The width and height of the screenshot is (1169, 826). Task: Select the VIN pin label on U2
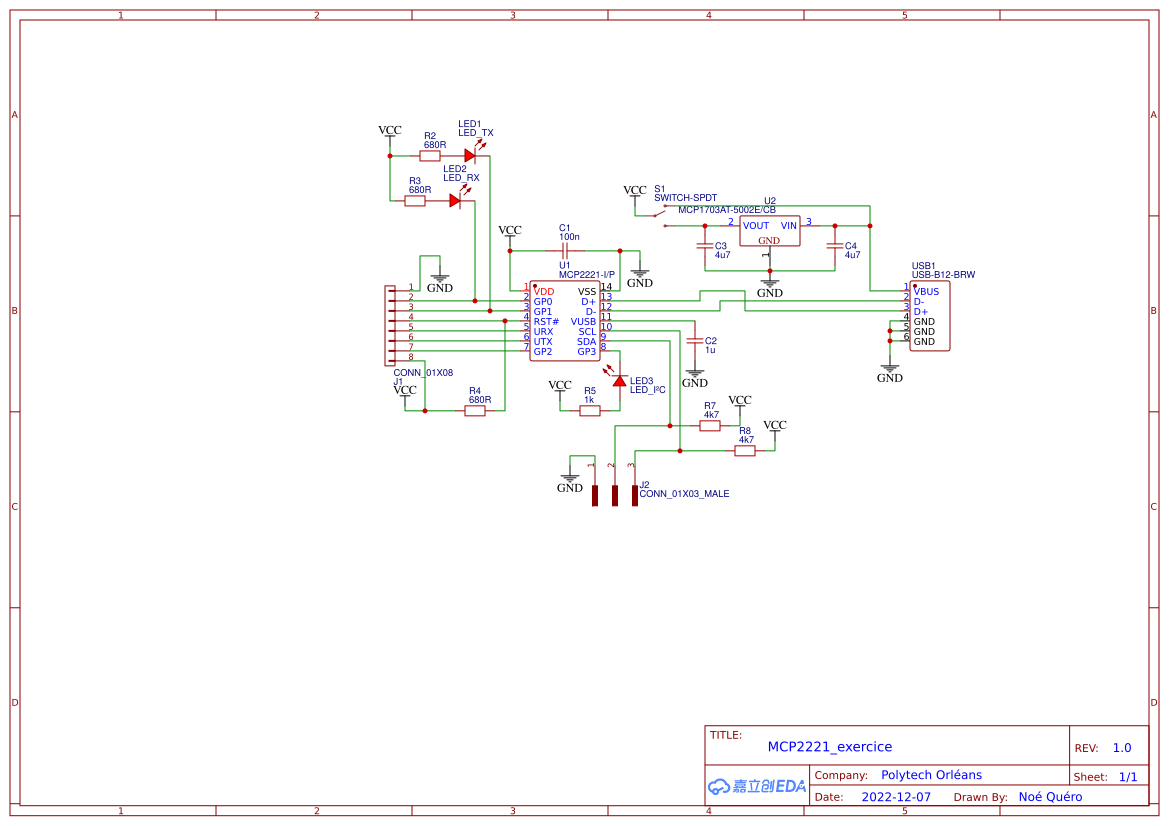pyautogui.click(x=789, y=225)
